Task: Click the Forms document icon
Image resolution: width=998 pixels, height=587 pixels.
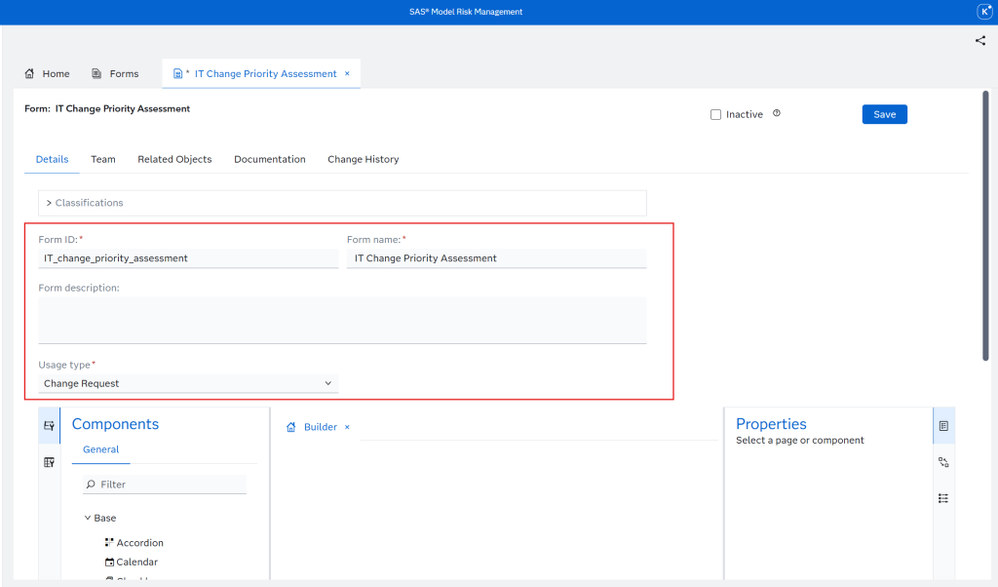Action: [x=96, y=73]
